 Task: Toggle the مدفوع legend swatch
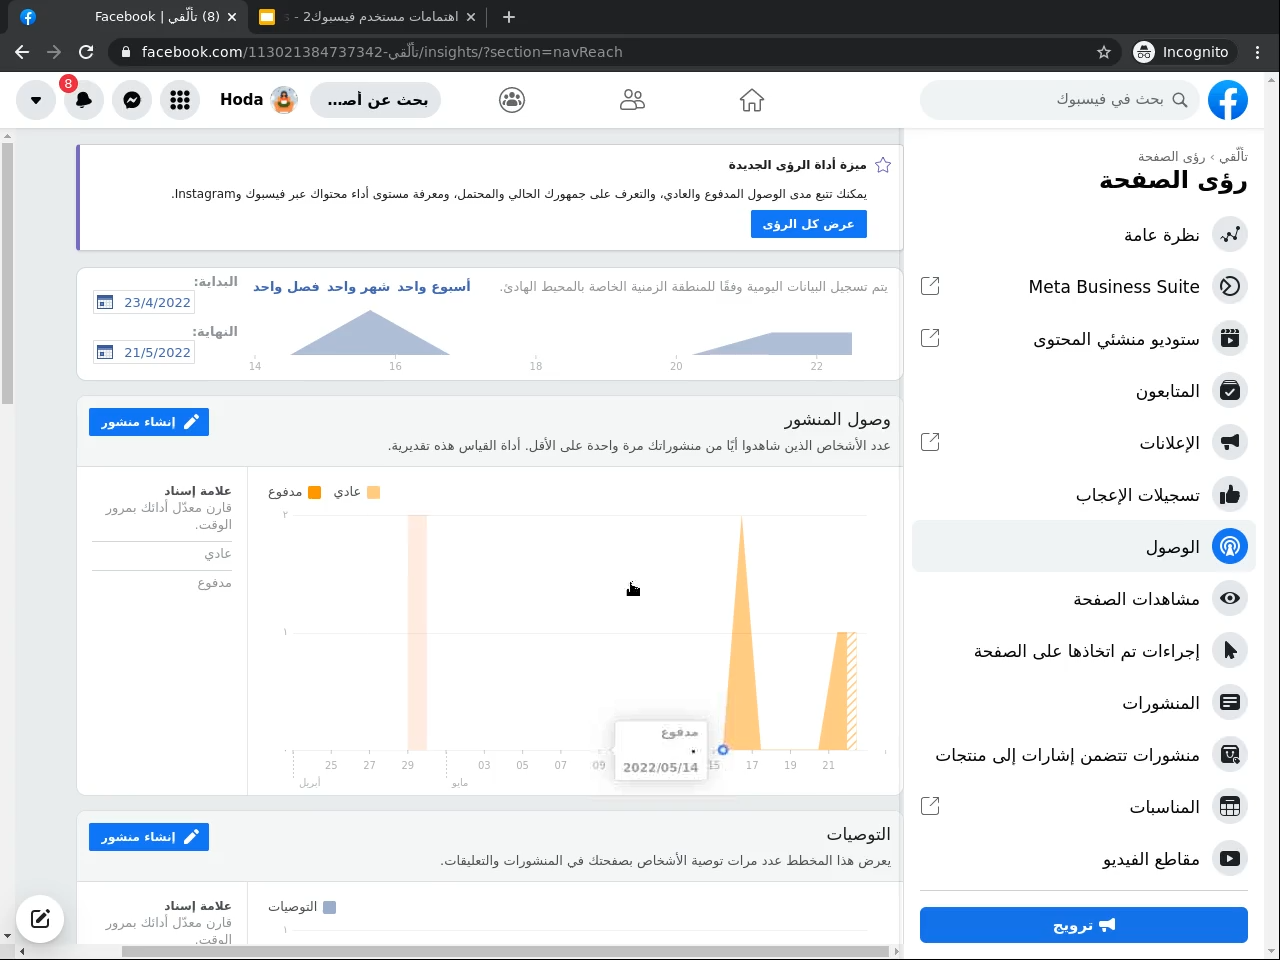315,492
